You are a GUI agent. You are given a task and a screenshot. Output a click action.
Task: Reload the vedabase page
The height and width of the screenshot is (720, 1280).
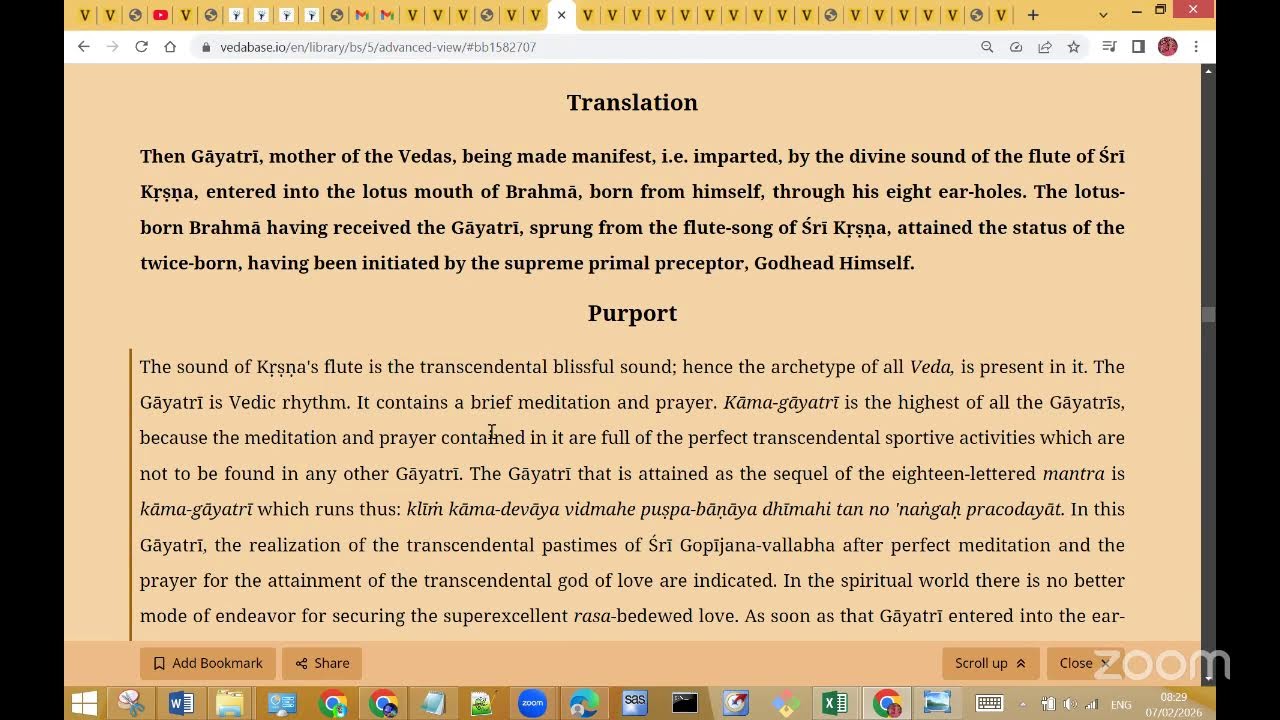point(141,47)
